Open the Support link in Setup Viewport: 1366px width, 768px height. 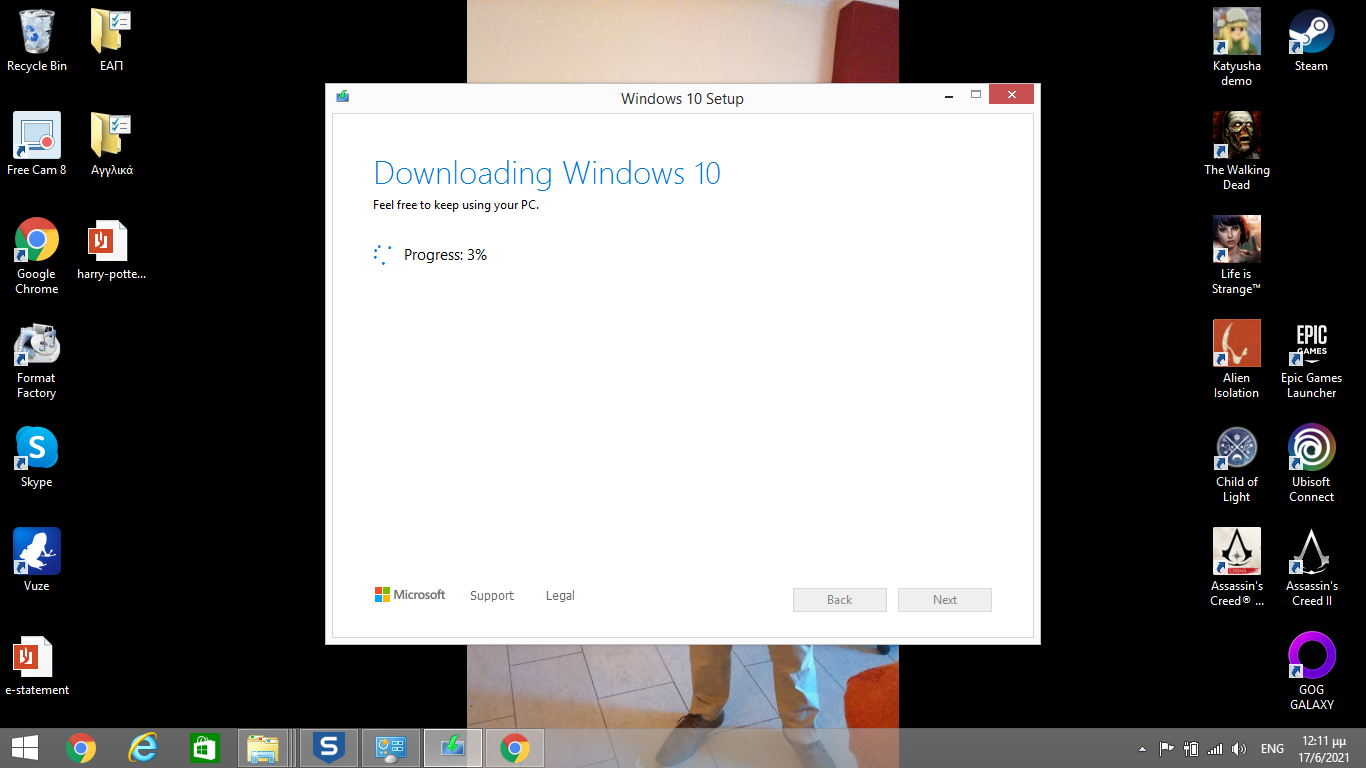(492, 596)
